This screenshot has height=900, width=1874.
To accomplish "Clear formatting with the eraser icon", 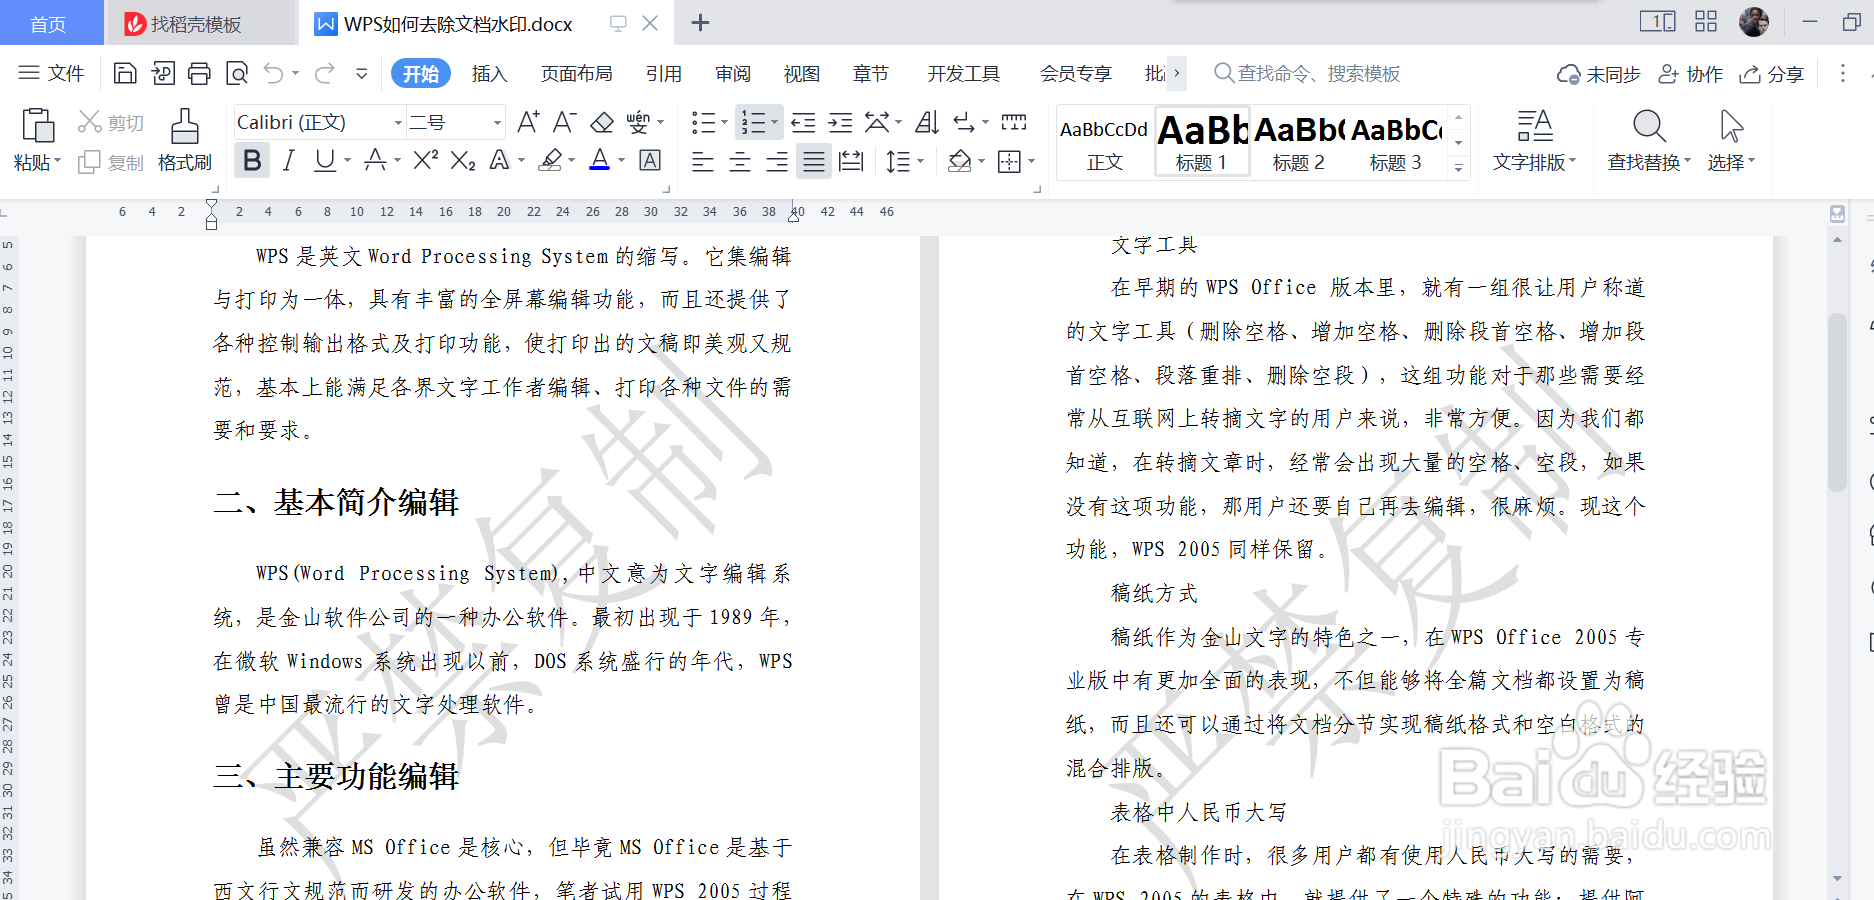I will tap(602, 122).
